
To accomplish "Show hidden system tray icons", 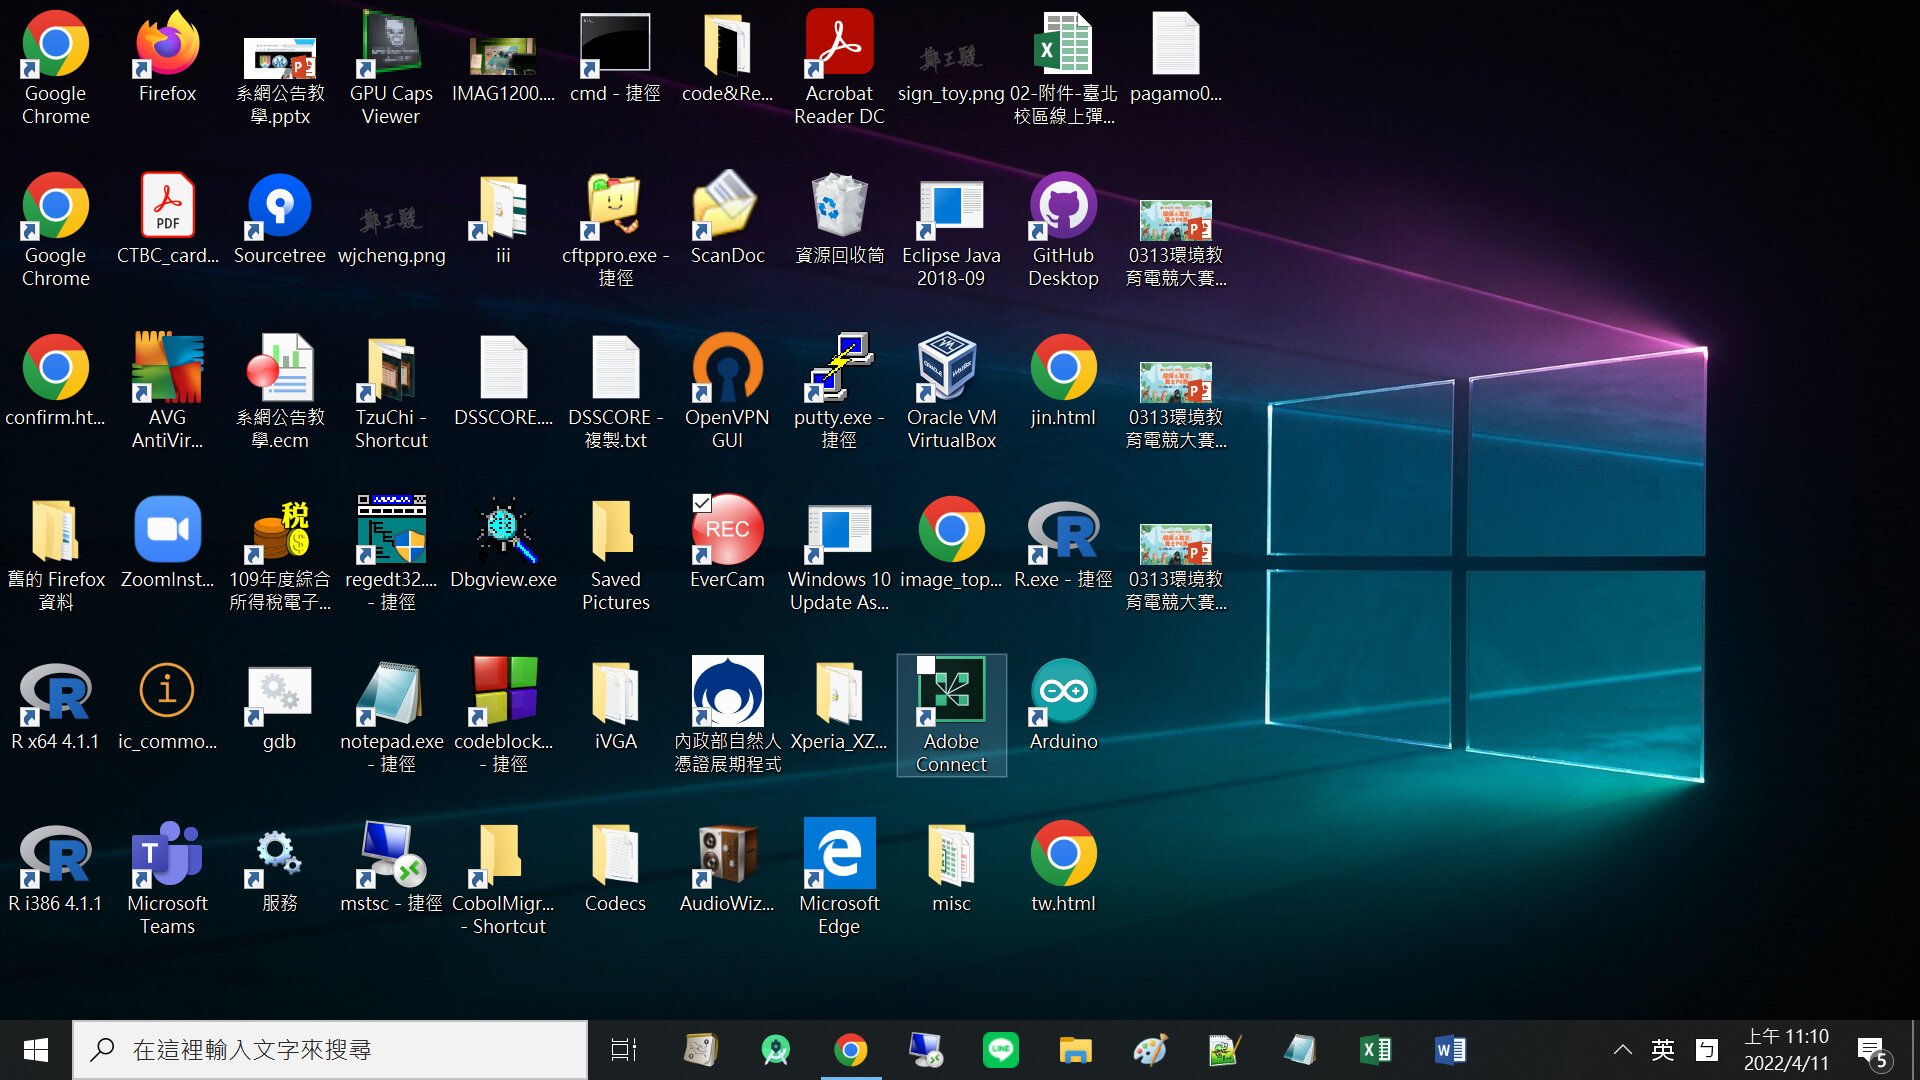I will coord(1623,1050).
